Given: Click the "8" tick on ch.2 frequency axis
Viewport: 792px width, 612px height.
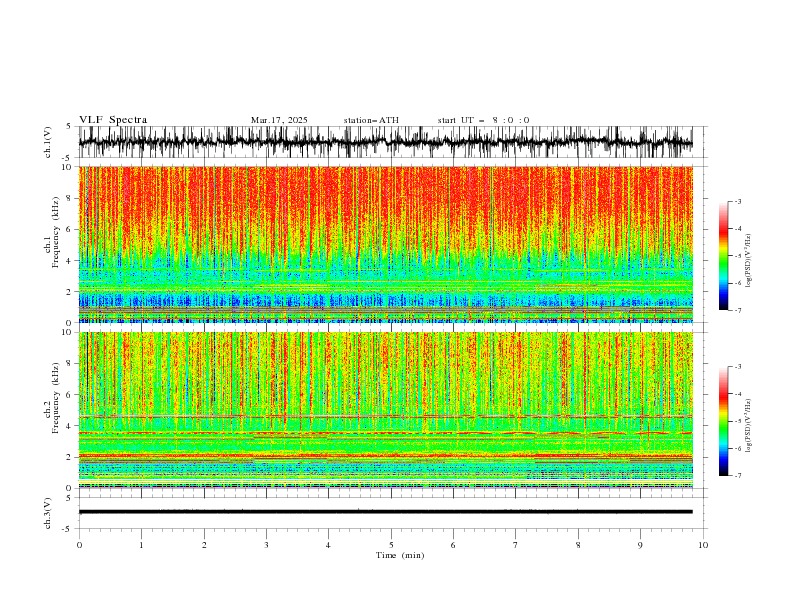Looking at the screenshot, I should [70, 364].
